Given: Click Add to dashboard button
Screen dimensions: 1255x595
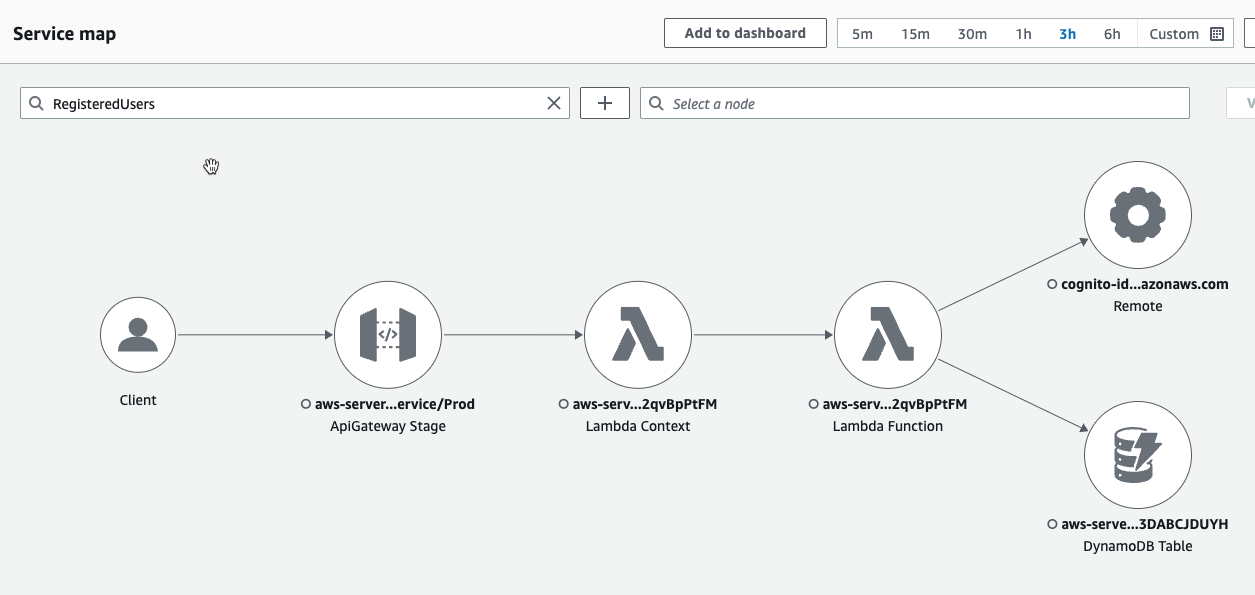Looking at the screenshot, I should [745, 33].
